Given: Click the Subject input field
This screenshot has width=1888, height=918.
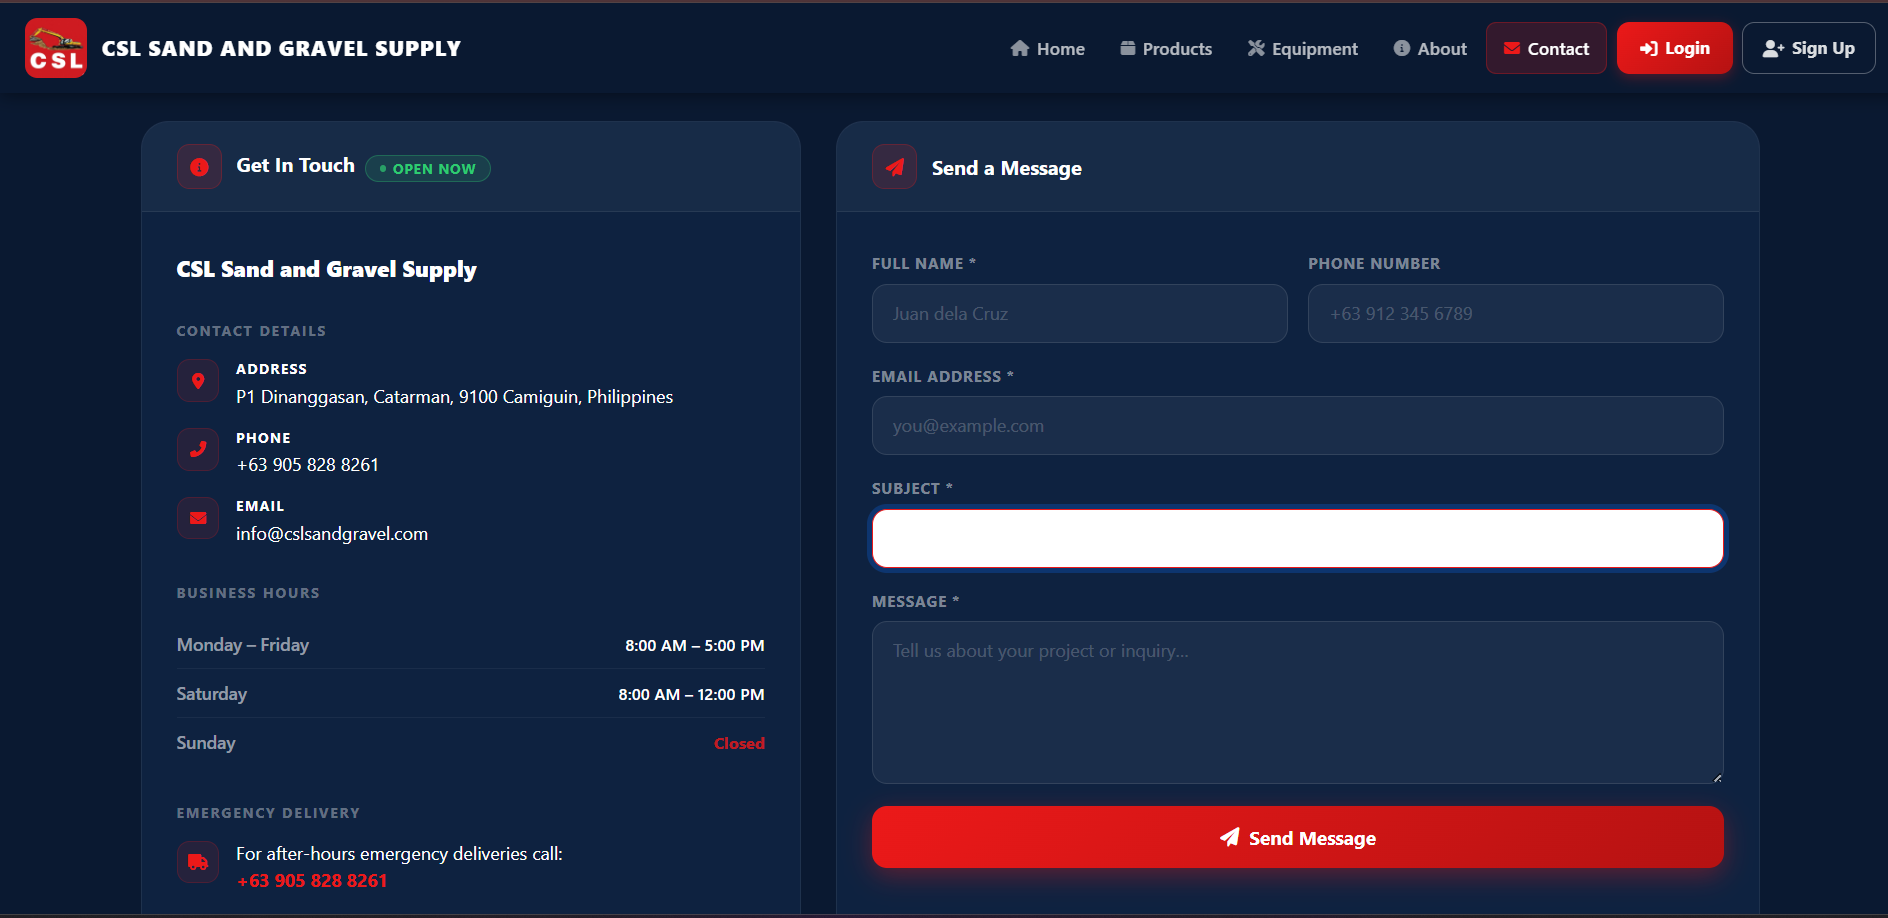Looking at the screenshot, I should 1297,538.
